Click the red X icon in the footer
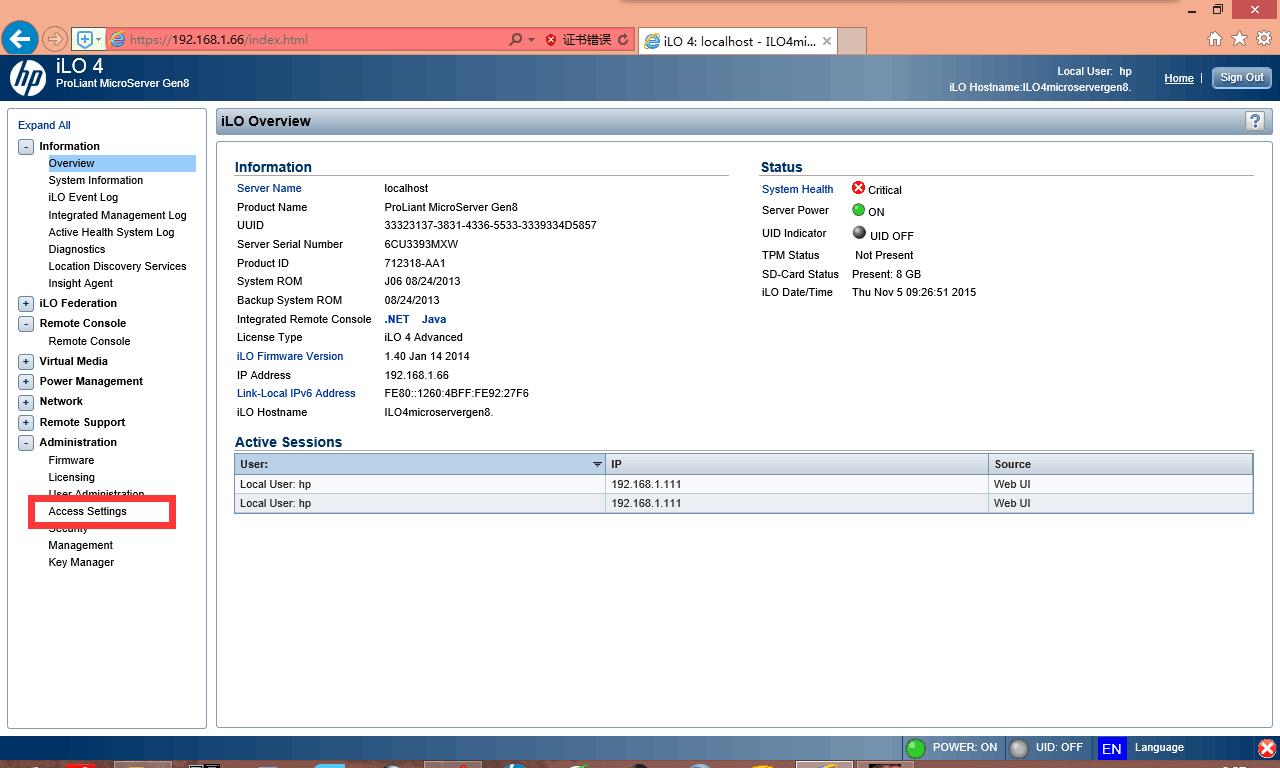Screen dimensions: 1280x768 (x=1267, y=748)
